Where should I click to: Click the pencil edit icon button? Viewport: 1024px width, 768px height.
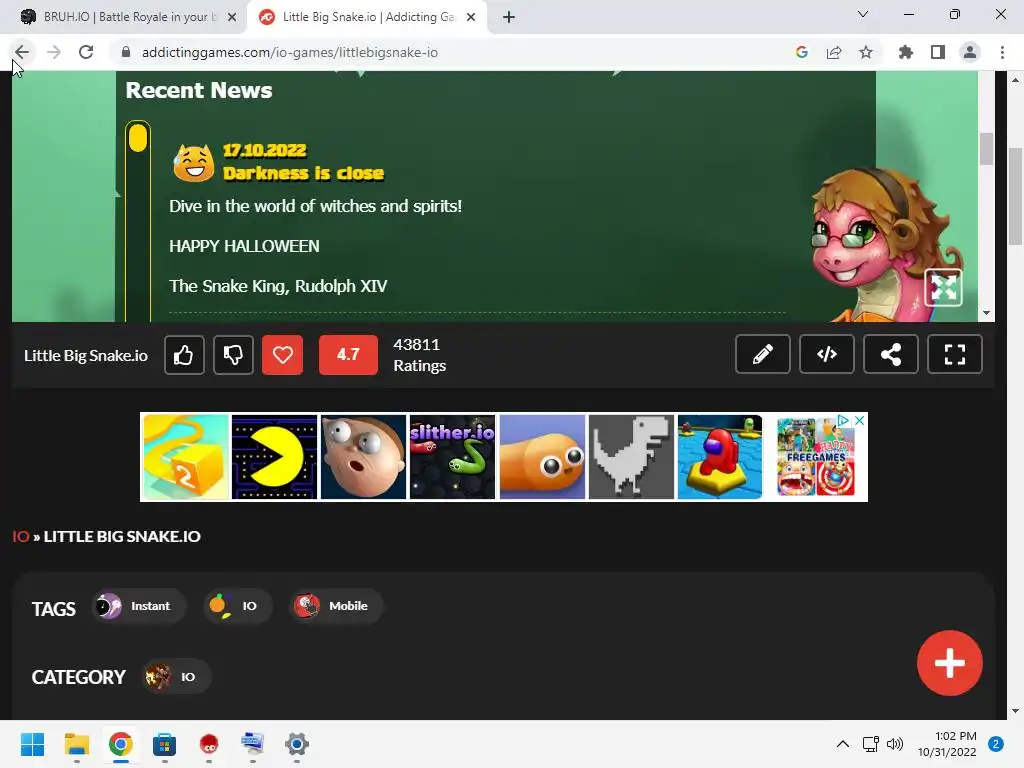(x=763, y=355)
